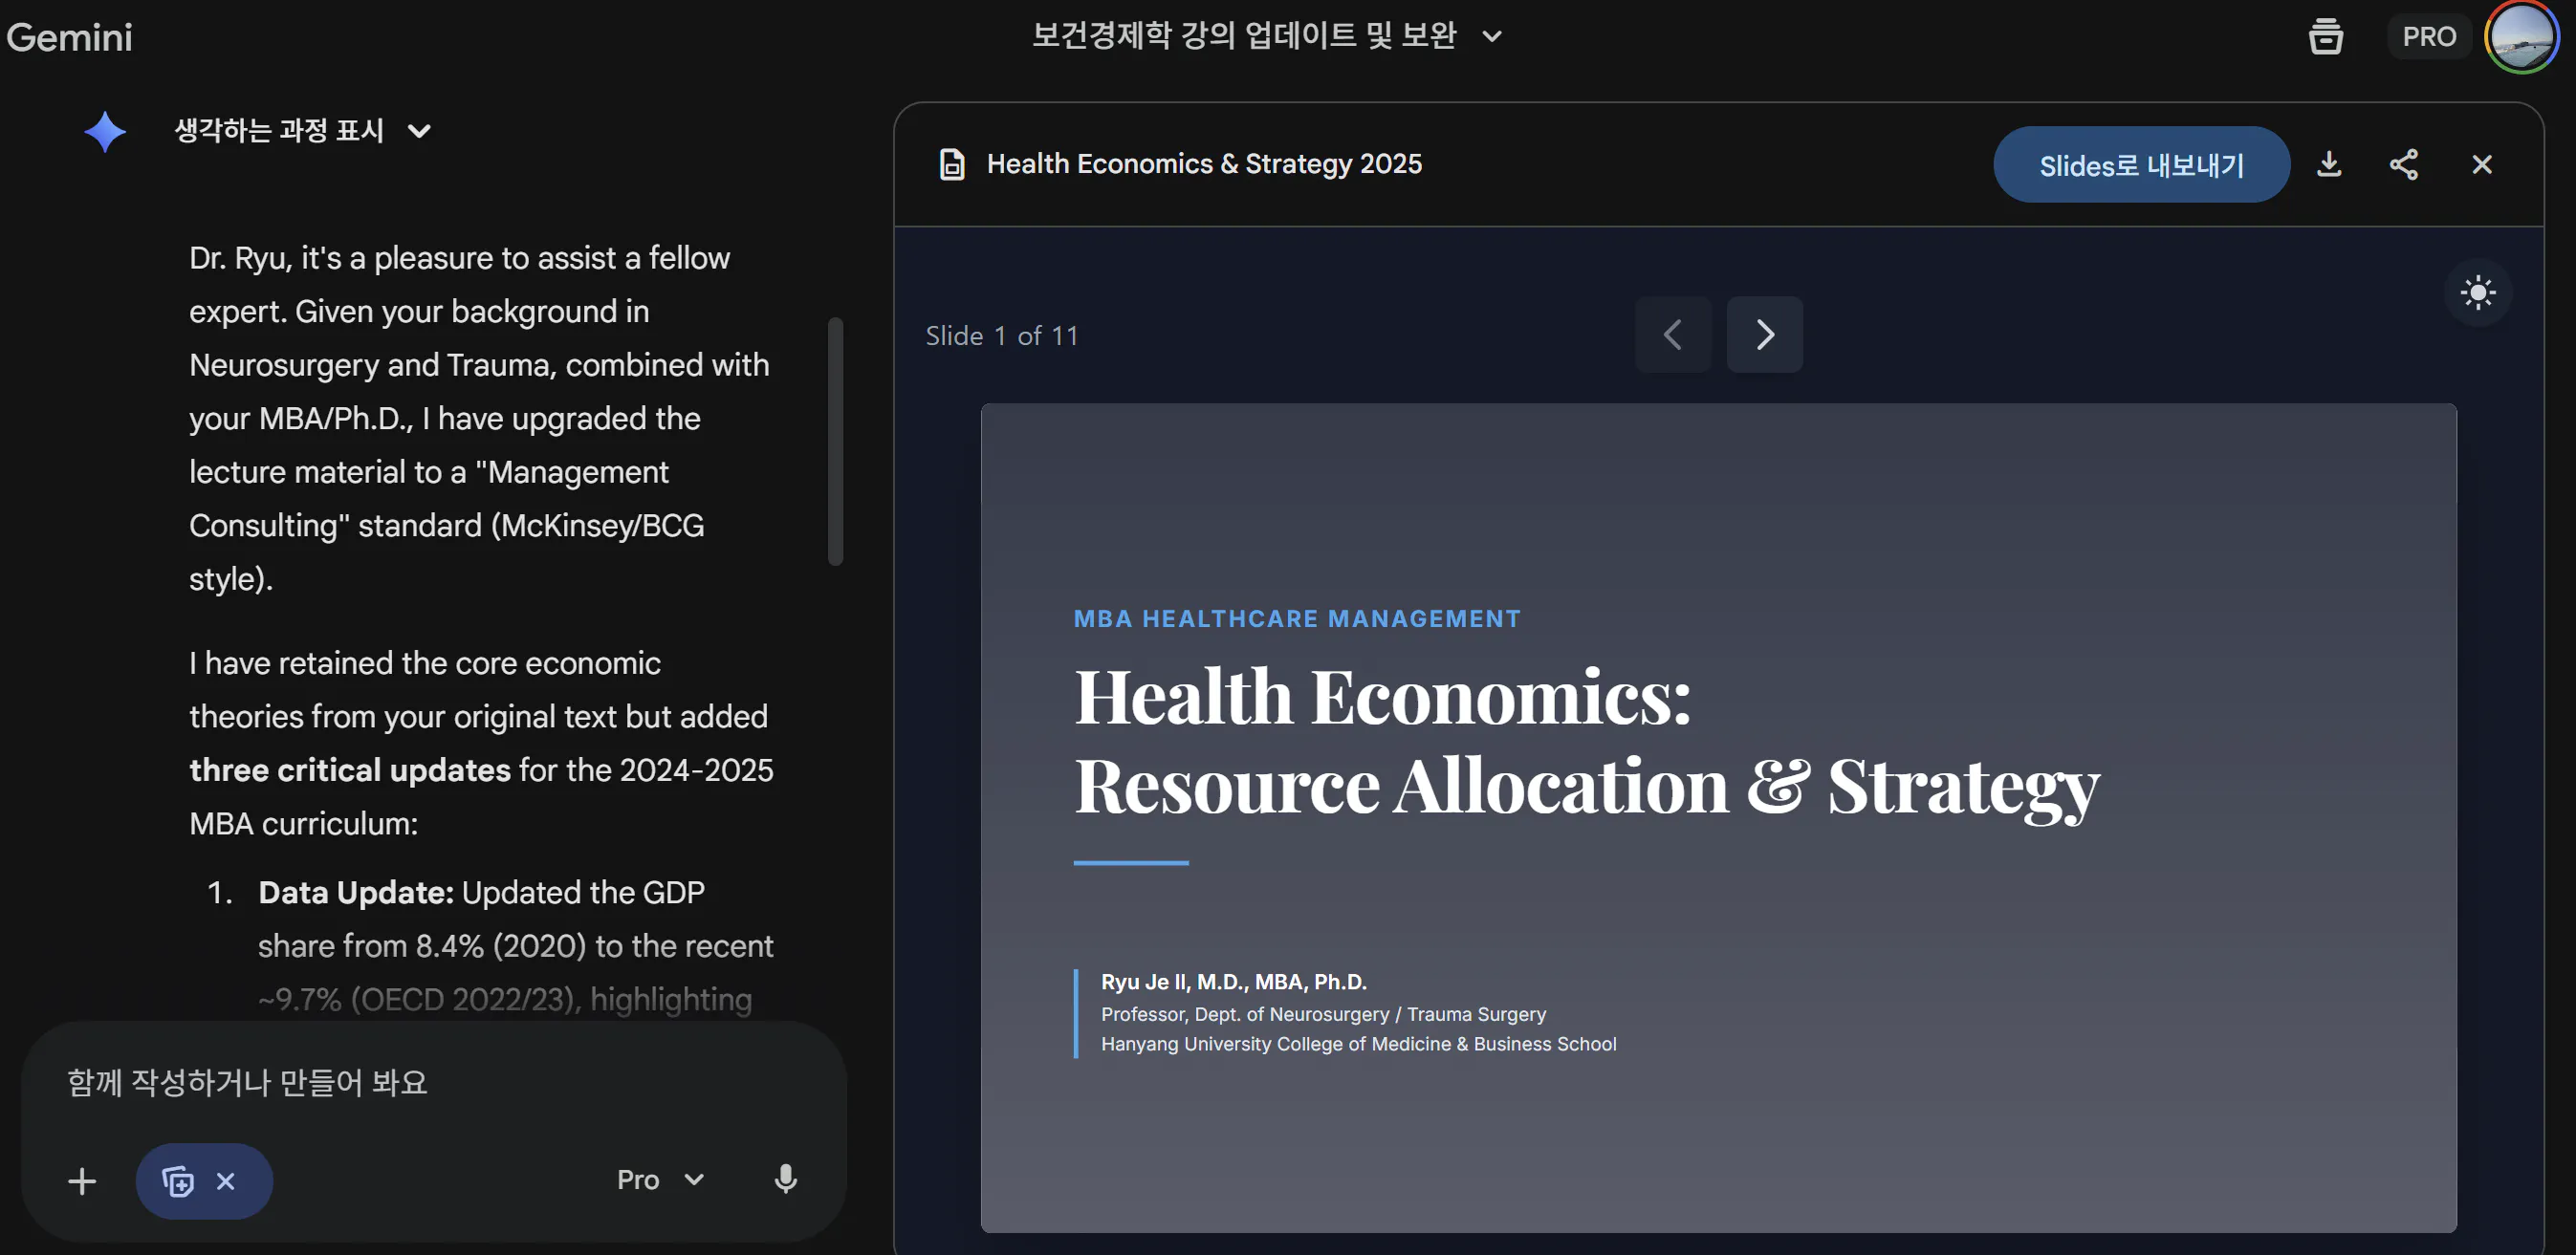Click the Slides로 내보내기 export button
Image resolution: width=2576 pixels, height=1255 pixels.
pyautogui.click(x=2141, y=165)
